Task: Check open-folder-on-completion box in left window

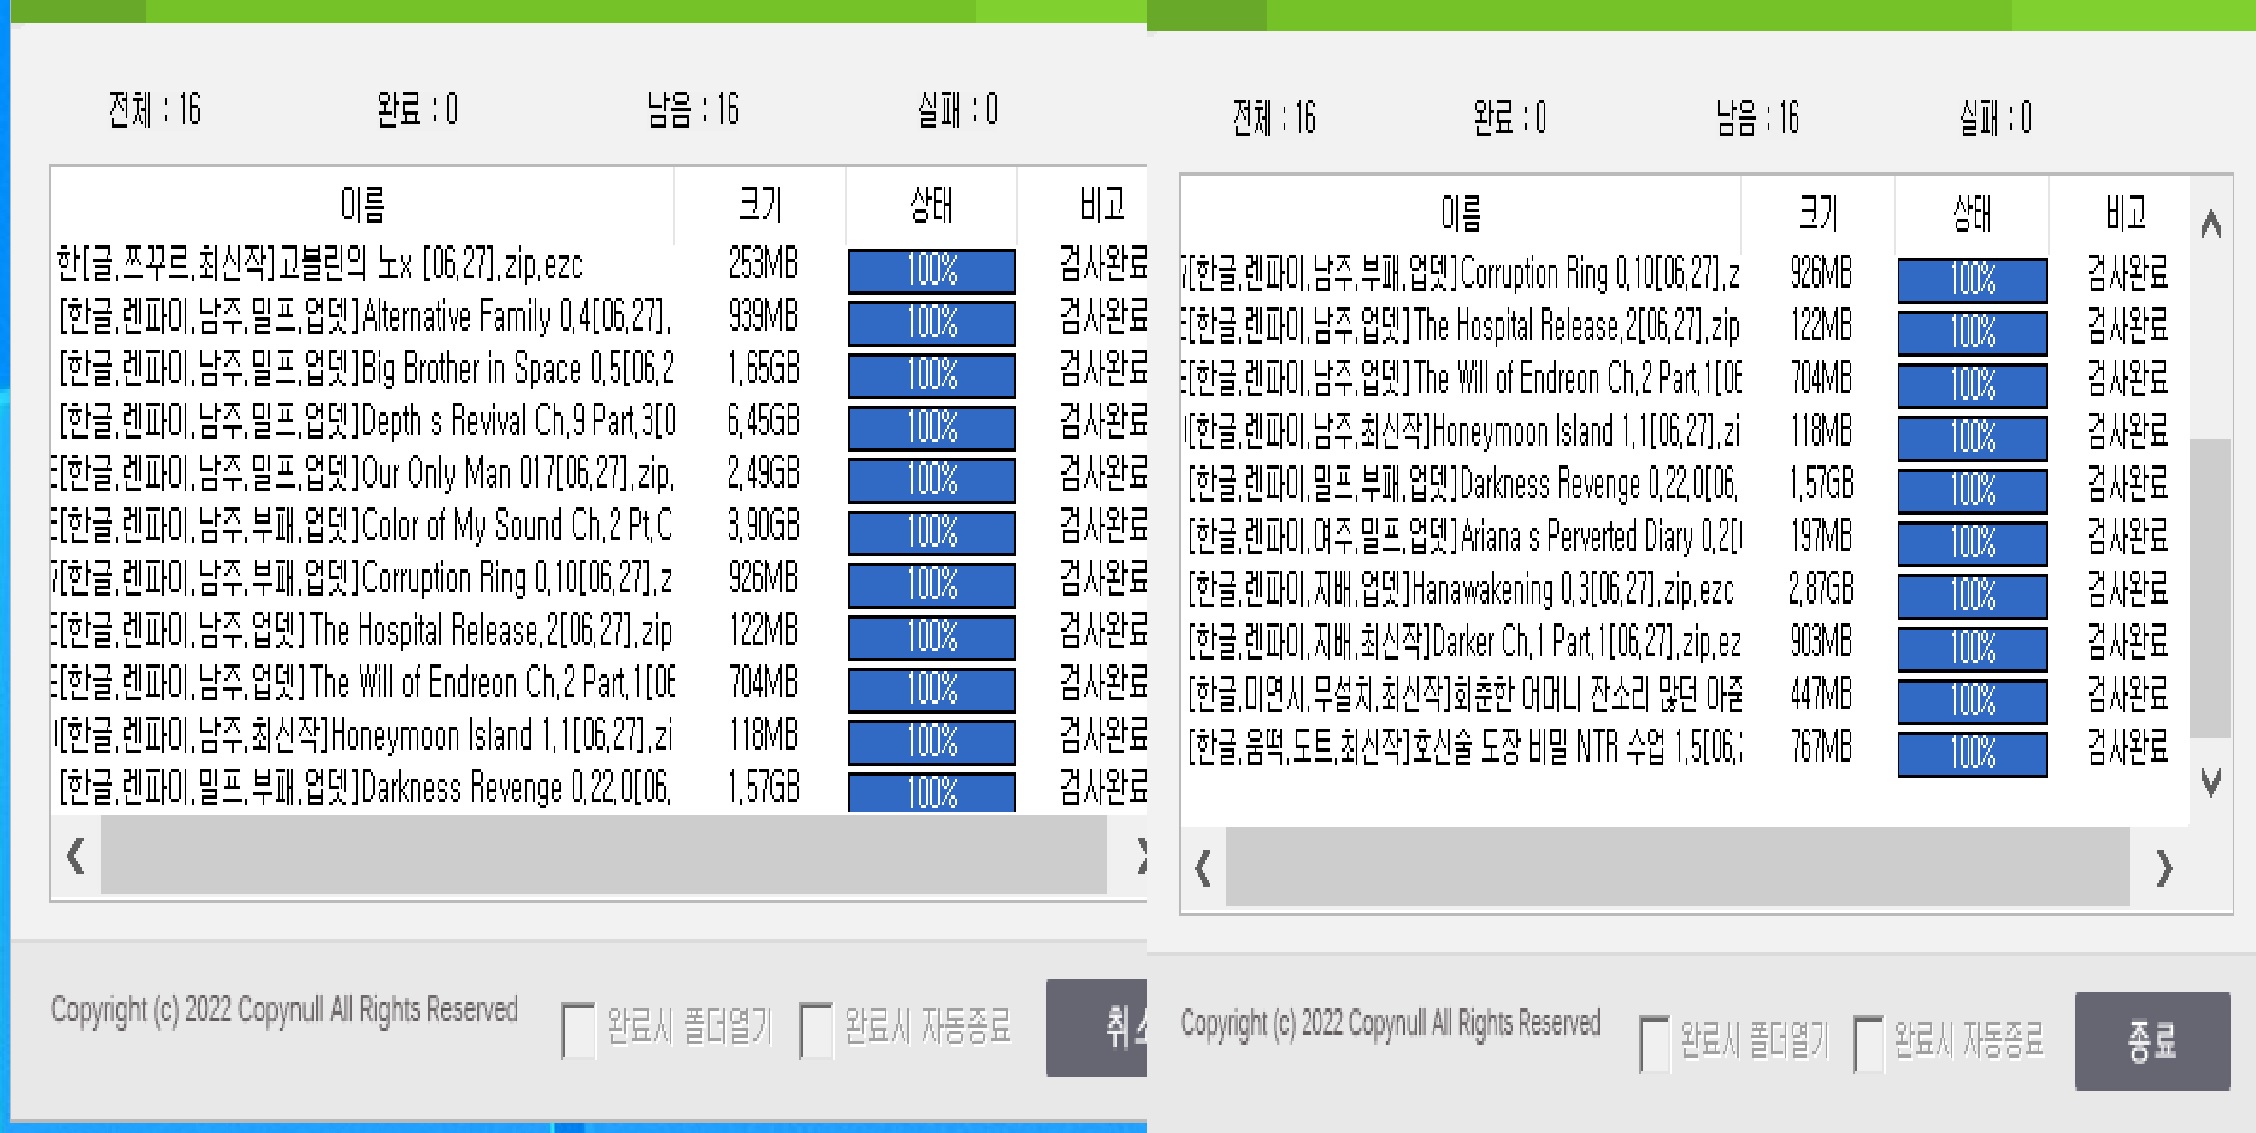Action: (x=578, y=1030)
